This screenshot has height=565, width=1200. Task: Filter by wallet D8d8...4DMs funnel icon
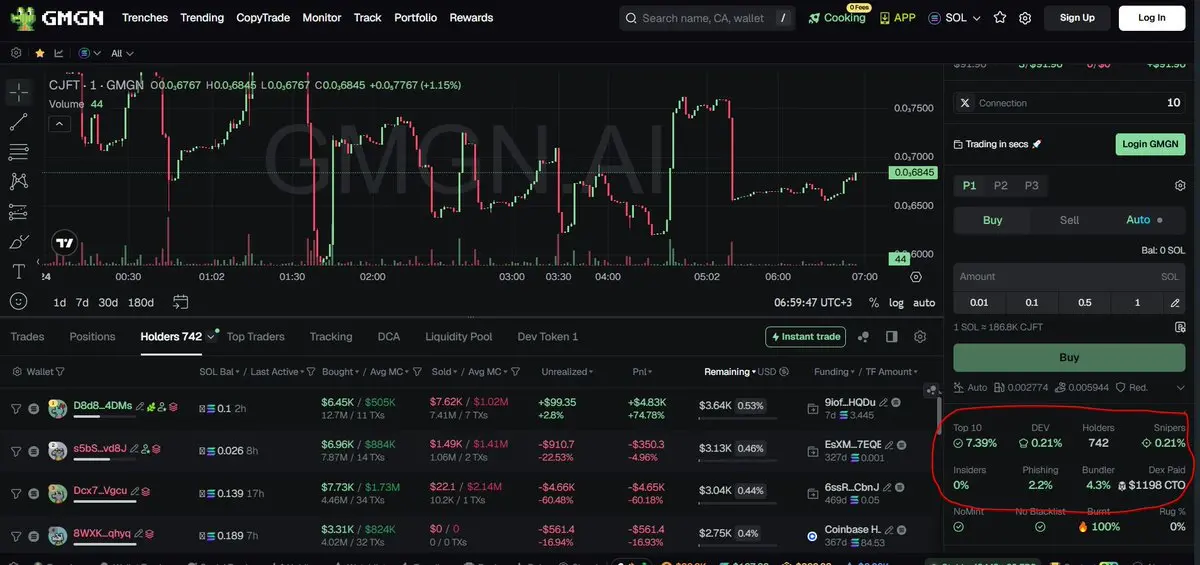pyautogui.click(x=15, y=408)
